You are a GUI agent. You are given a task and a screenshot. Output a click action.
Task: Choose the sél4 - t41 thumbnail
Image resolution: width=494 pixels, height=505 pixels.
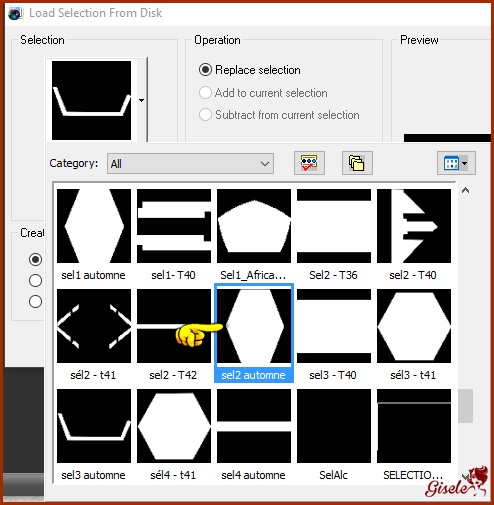[x=174, y=426]
